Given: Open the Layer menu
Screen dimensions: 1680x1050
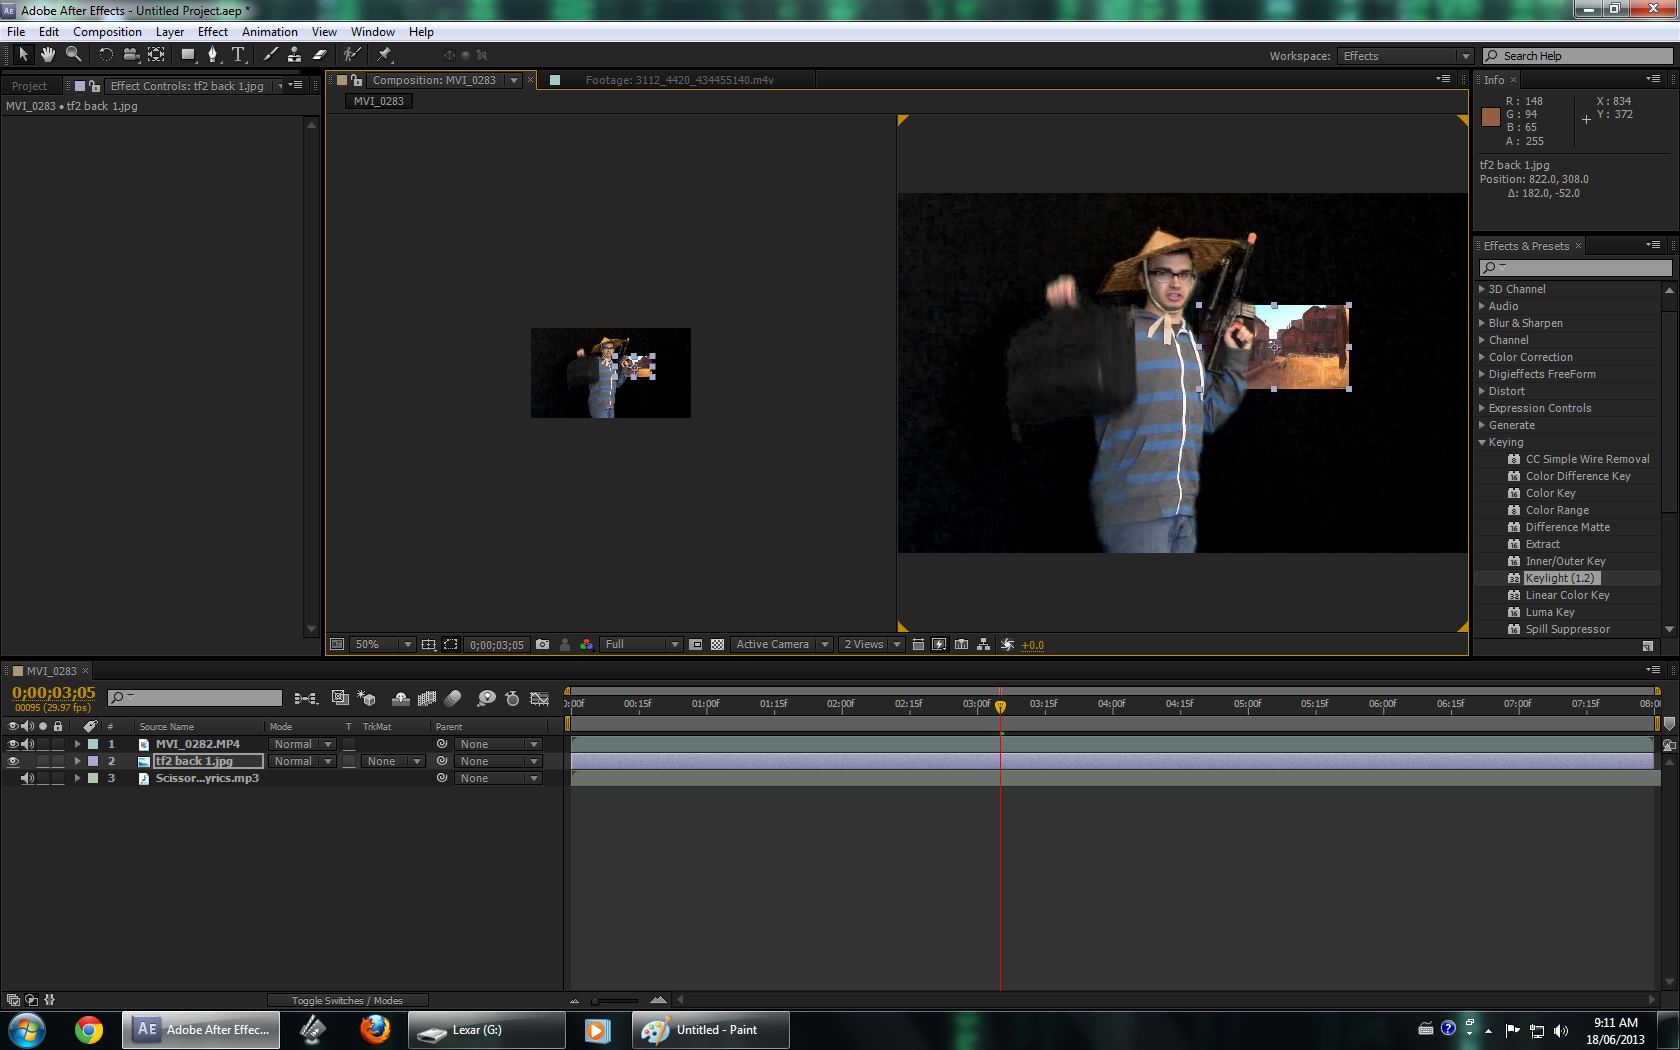Looking at the screenshot, I should point(170,32).
